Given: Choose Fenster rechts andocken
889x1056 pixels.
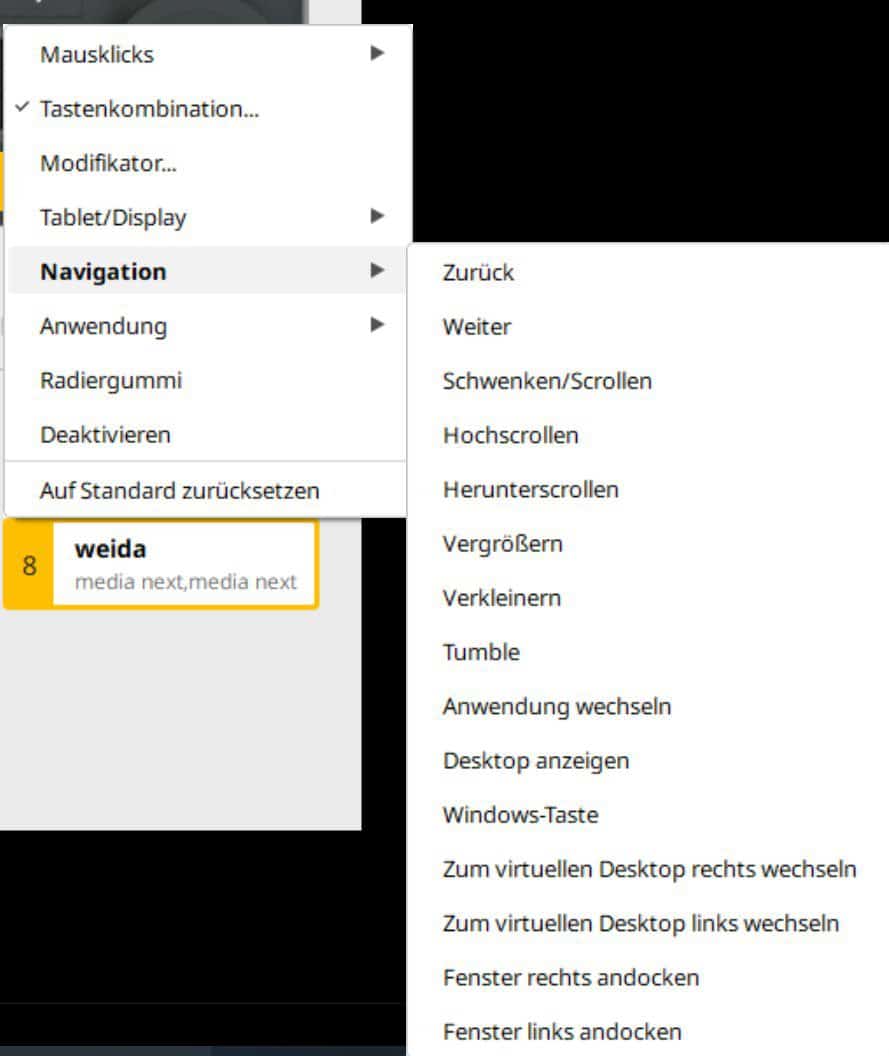Looking at the screenshot, I should (570, 977).
